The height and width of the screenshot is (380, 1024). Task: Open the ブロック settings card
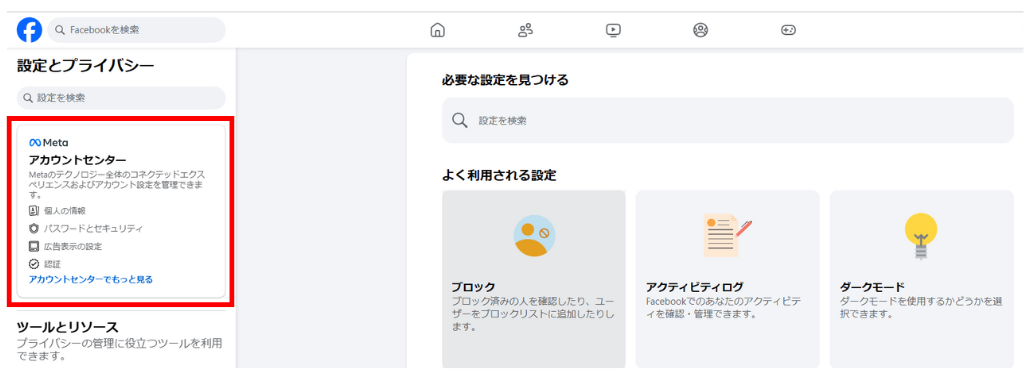[x=534, y=279]
